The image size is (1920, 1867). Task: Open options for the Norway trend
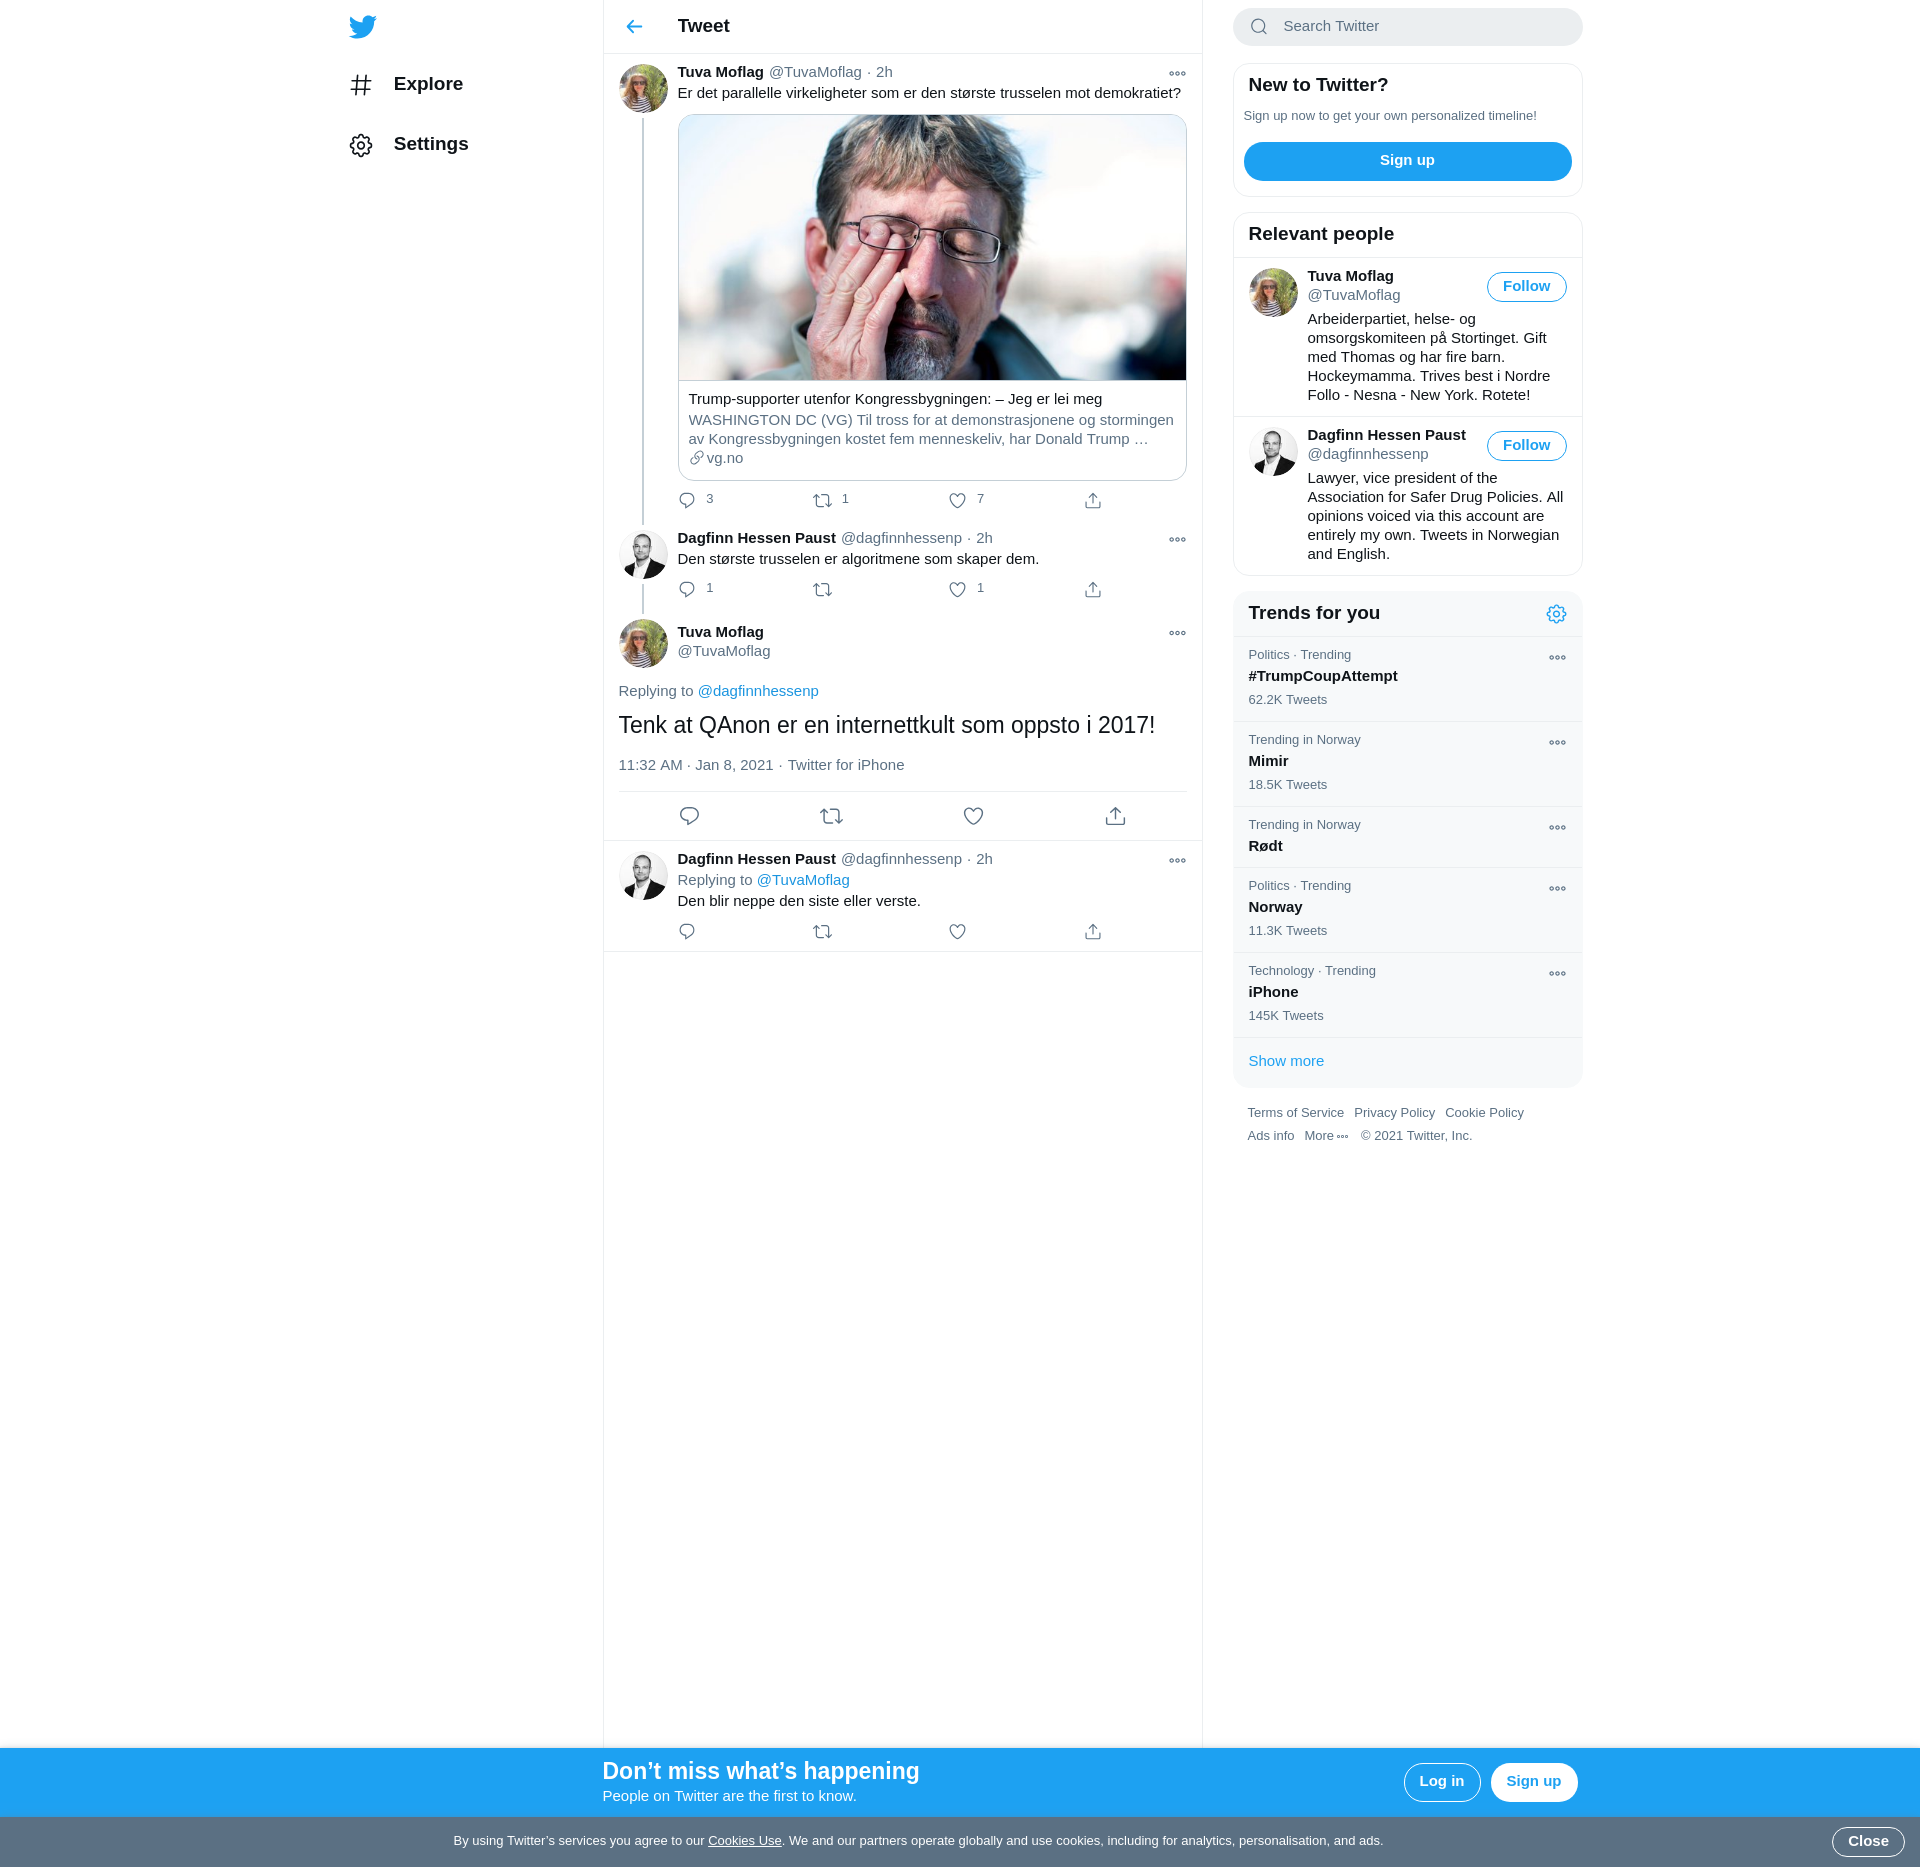1557,889
